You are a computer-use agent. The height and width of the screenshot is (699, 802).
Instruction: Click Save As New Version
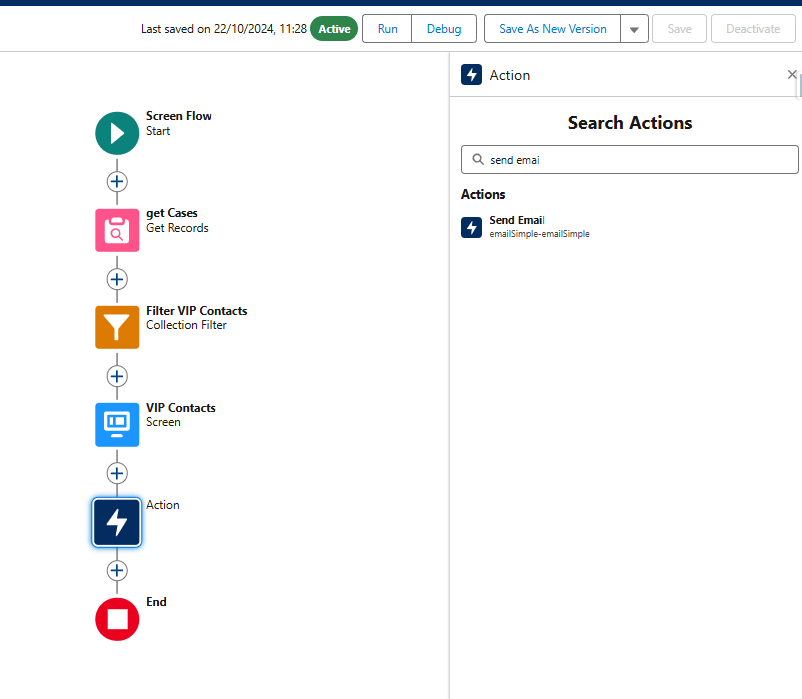tap(552, 29)
